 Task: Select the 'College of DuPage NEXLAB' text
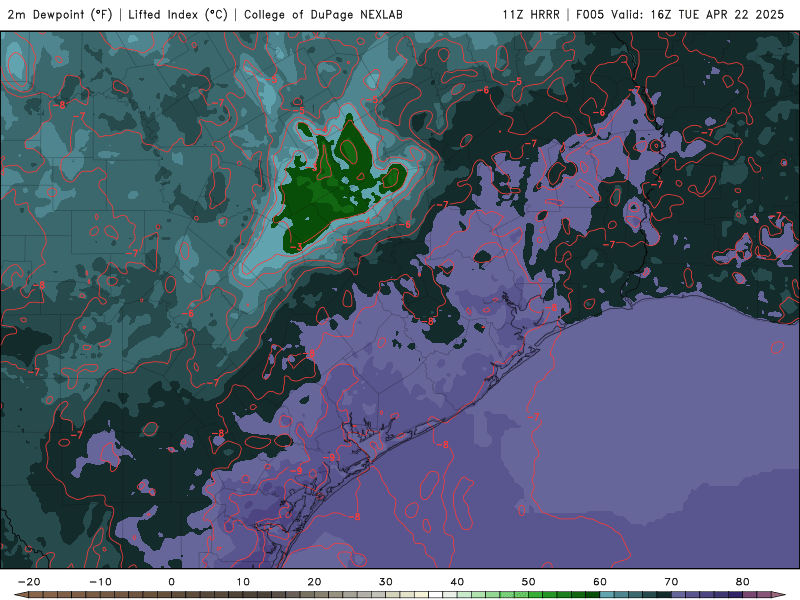click(323, 15)
